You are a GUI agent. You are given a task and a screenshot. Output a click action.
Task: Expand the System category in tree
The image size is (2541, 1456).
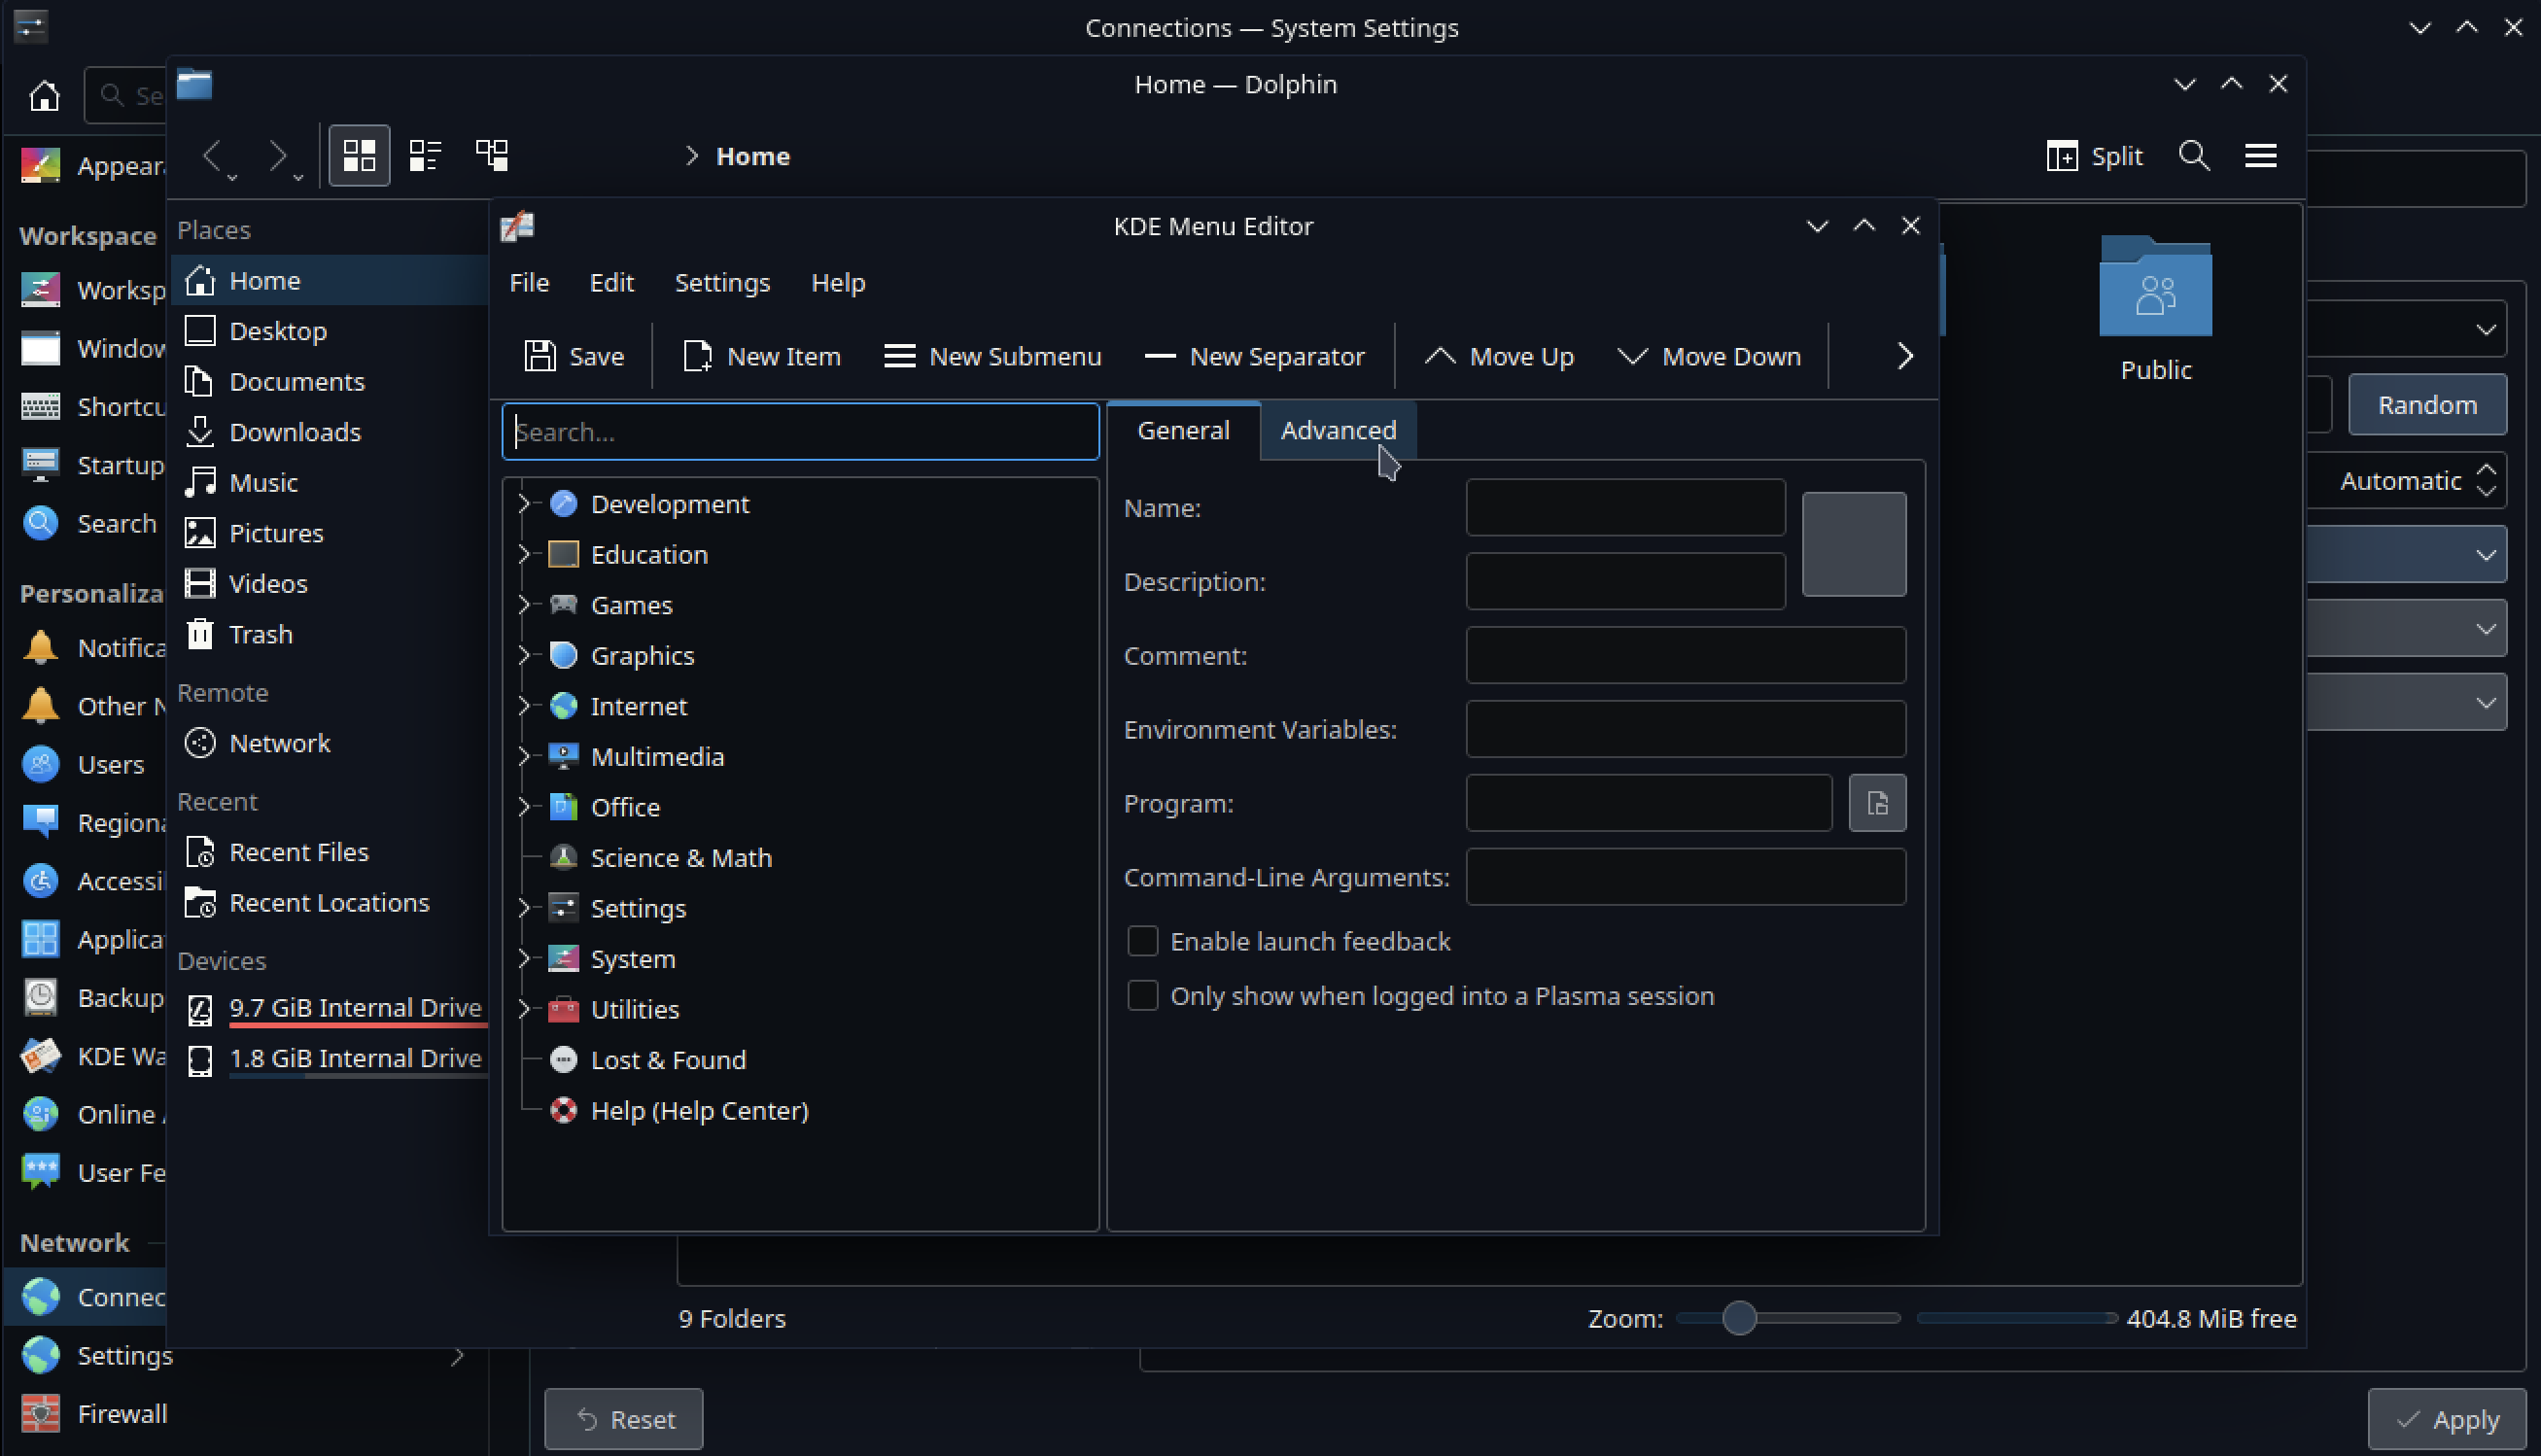(x=523, y=958)
